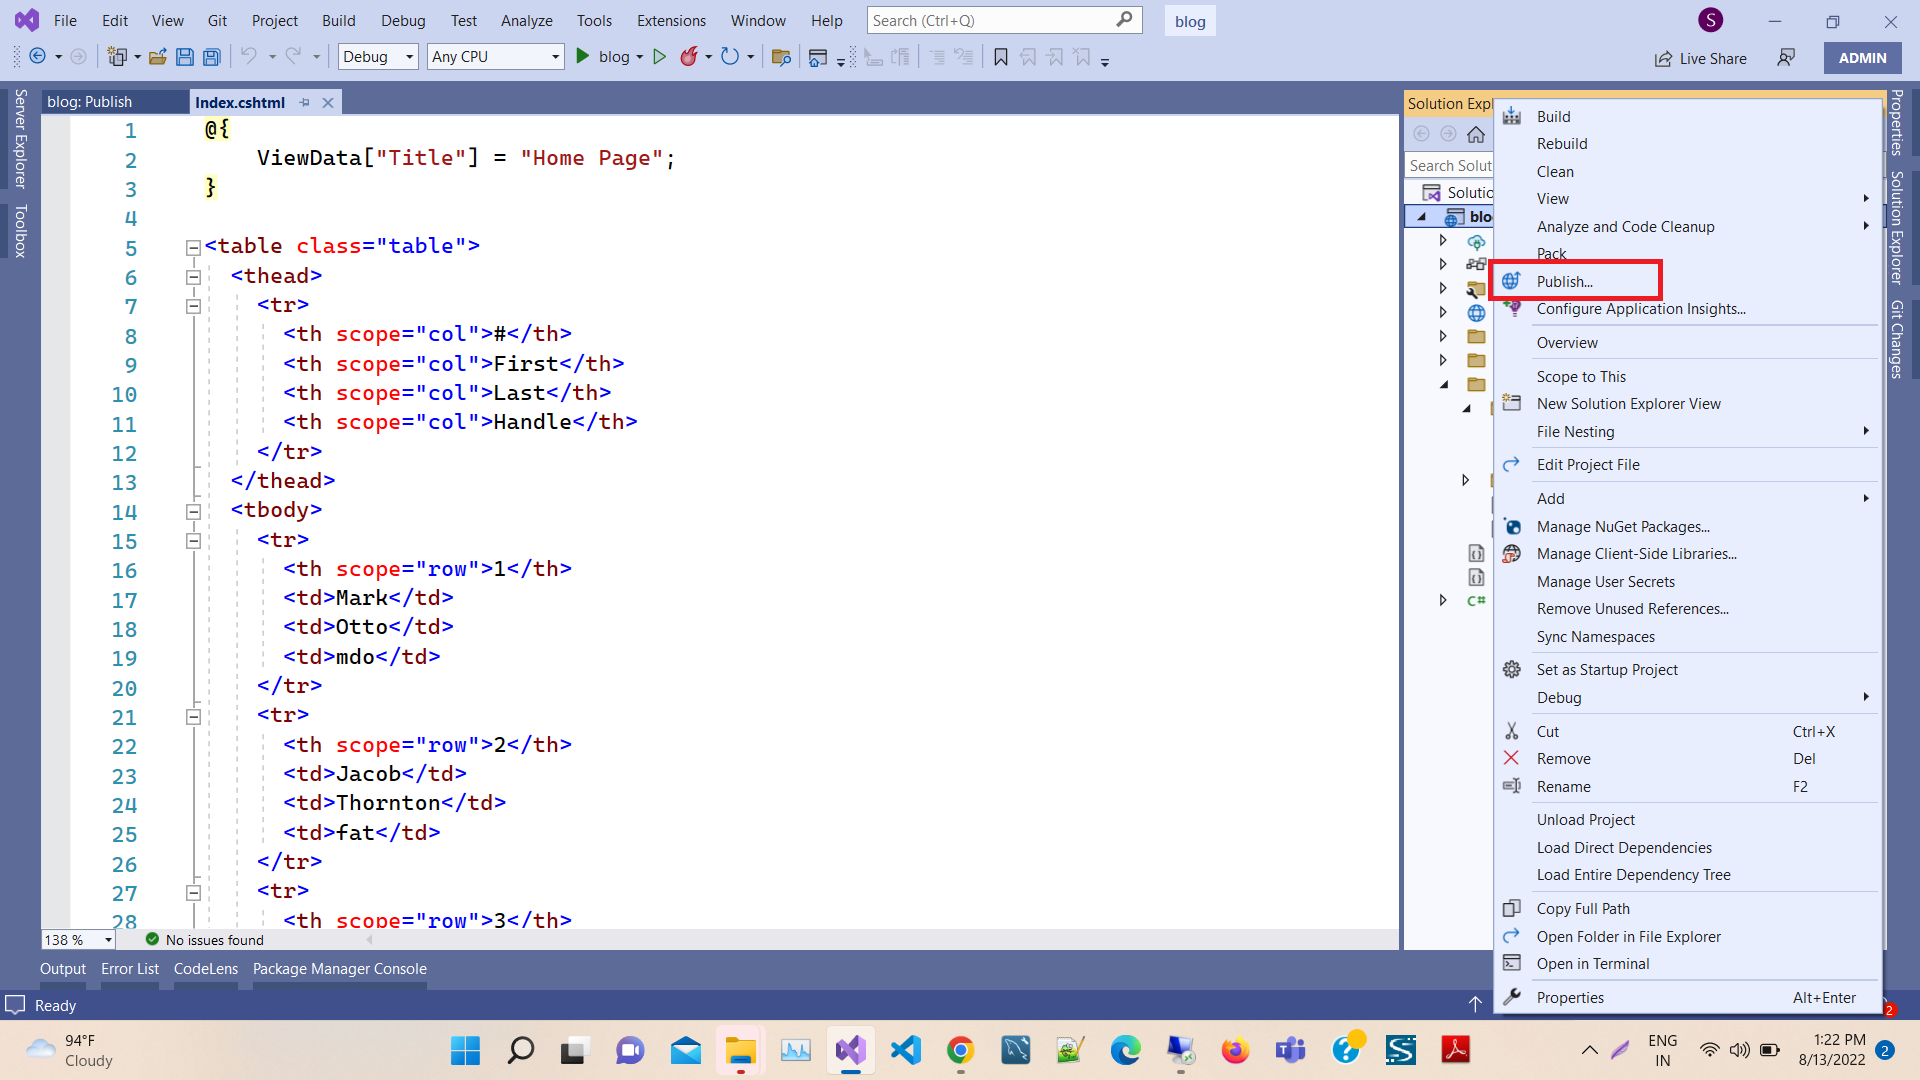Open the Any CPU platform dropdown
The width and height of the screenshot is (1920, 1080).
coord(496,57)
